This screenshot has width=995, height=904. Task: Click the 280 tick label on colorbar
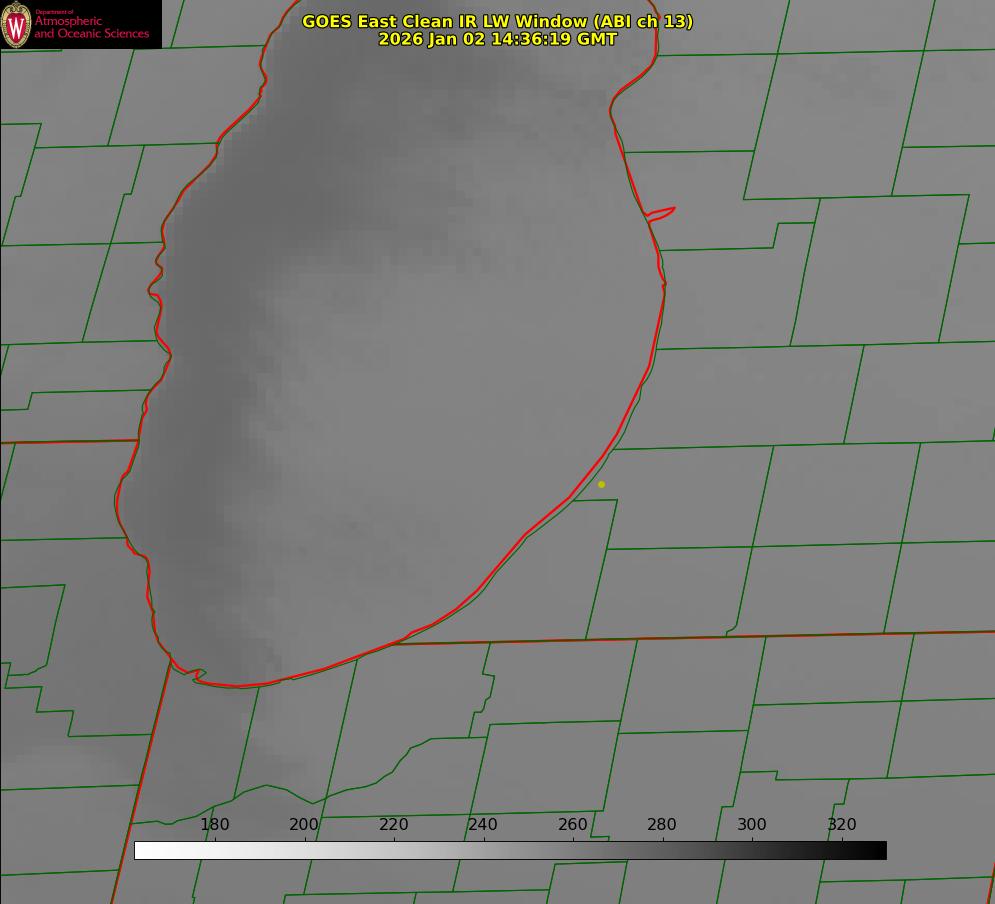(x=662, y=824)
